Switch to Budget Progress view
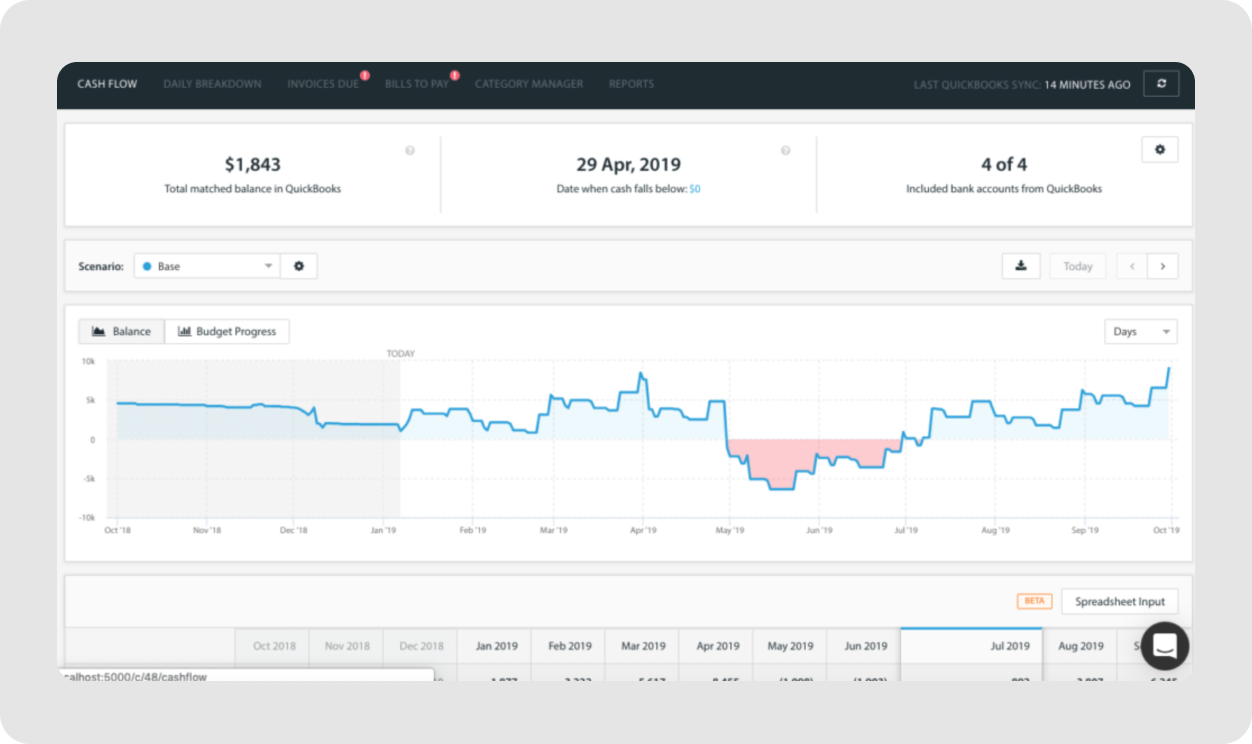The image size is (1252, 744). 227,331
